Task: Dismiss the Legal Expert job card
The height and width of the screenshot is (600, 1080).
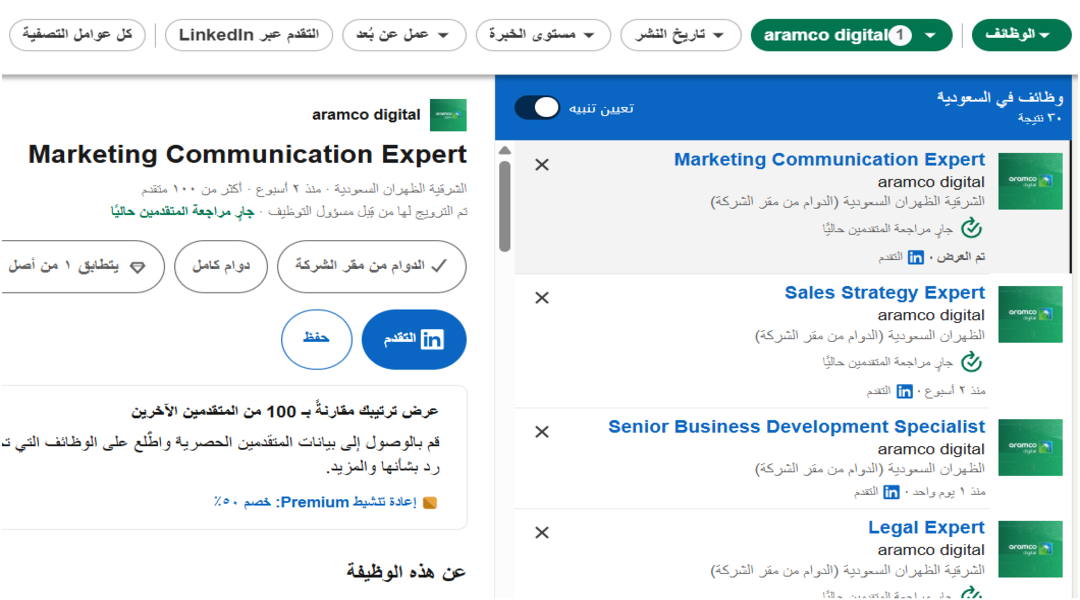Action: pyautogui.click(x=542, y=533)
